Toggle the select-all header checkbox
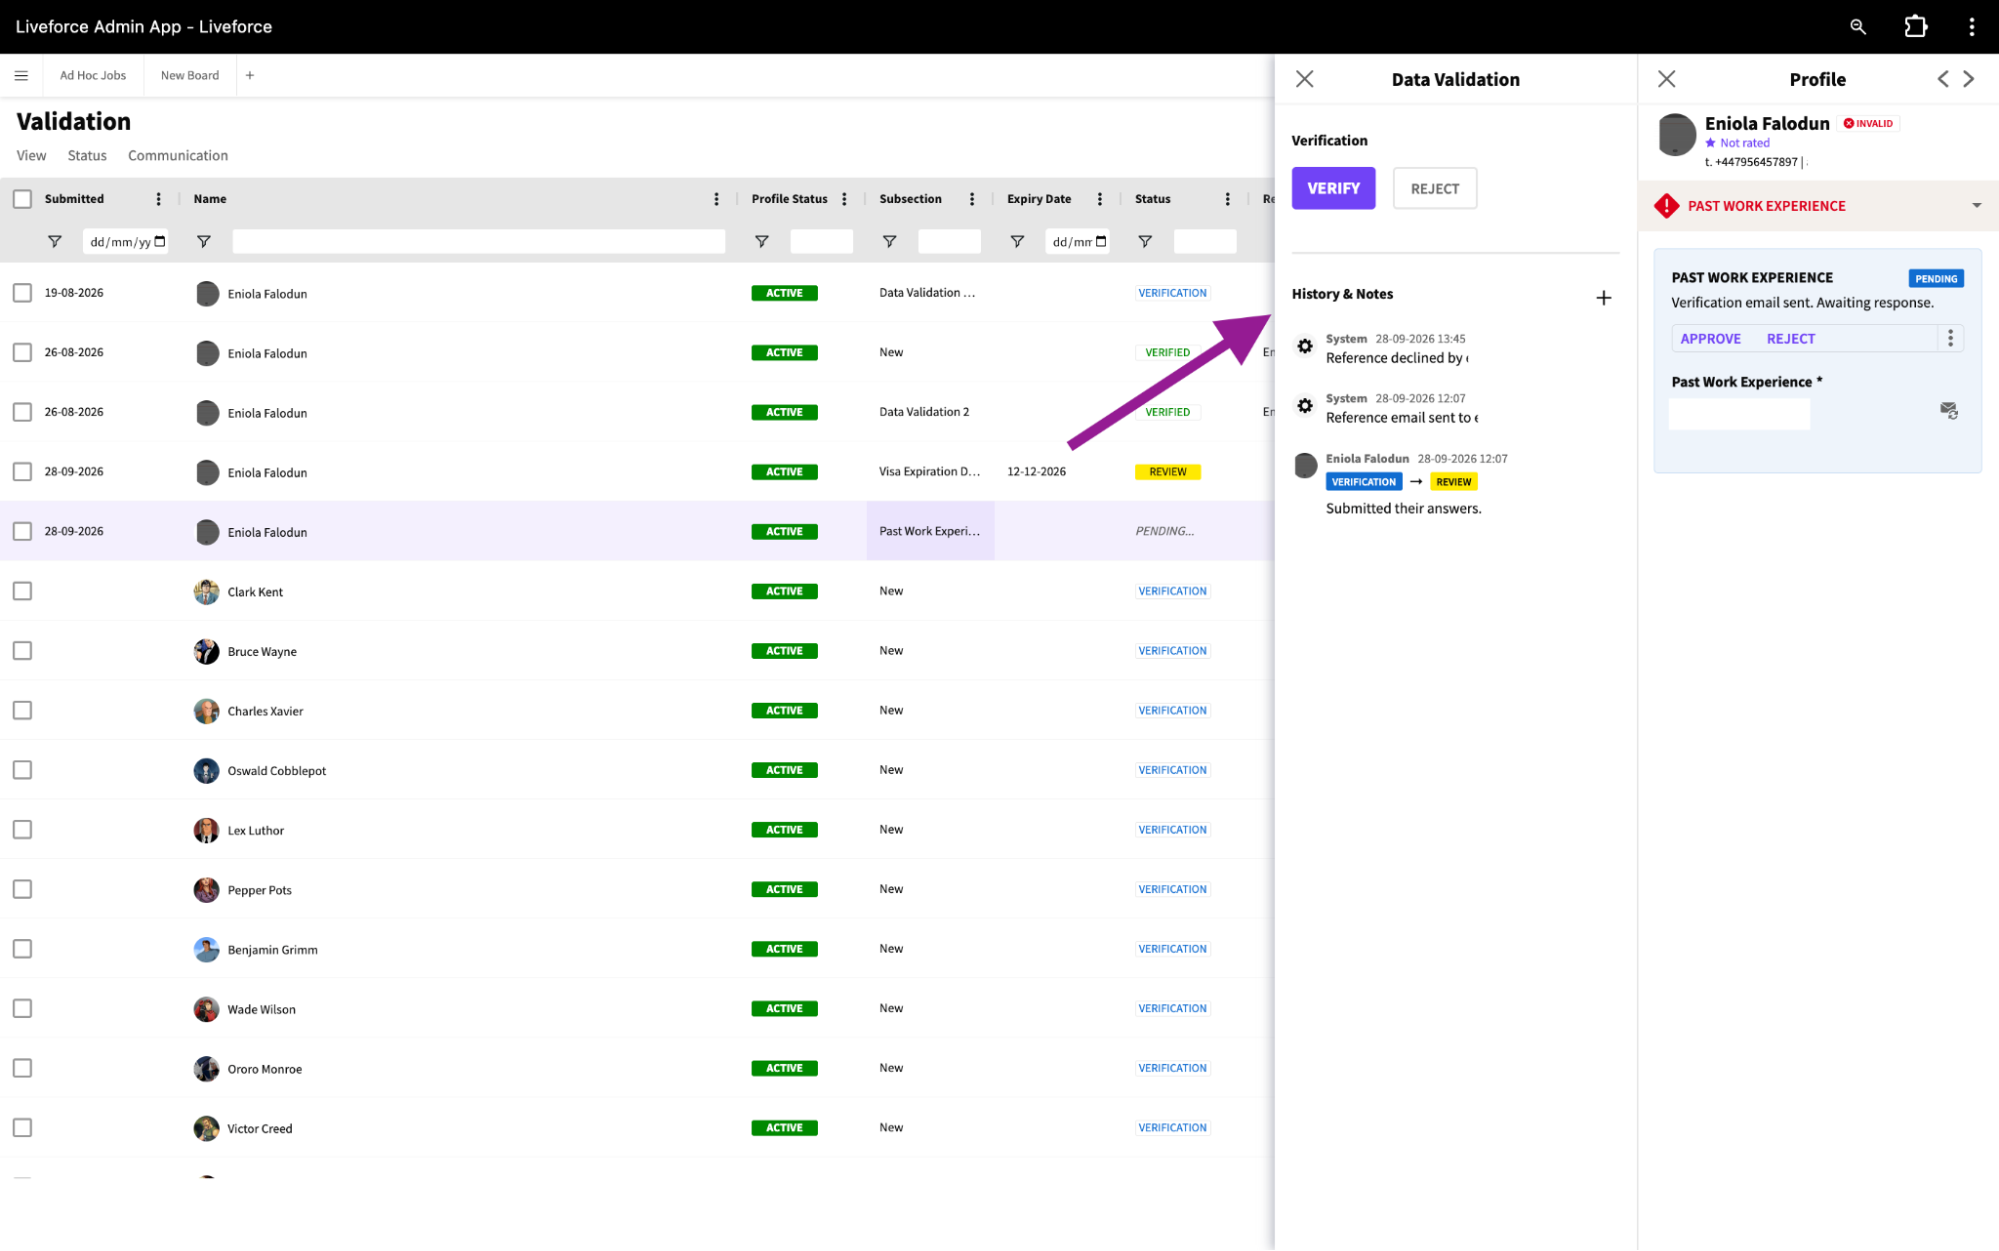The image size is (1999, 1251). tap(22, 199)
